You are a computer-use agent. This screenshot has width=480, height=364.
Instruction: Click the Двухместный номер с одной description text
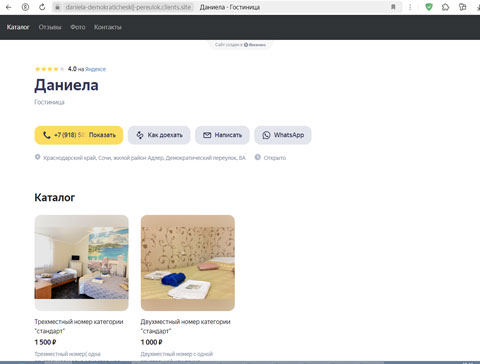177,354
